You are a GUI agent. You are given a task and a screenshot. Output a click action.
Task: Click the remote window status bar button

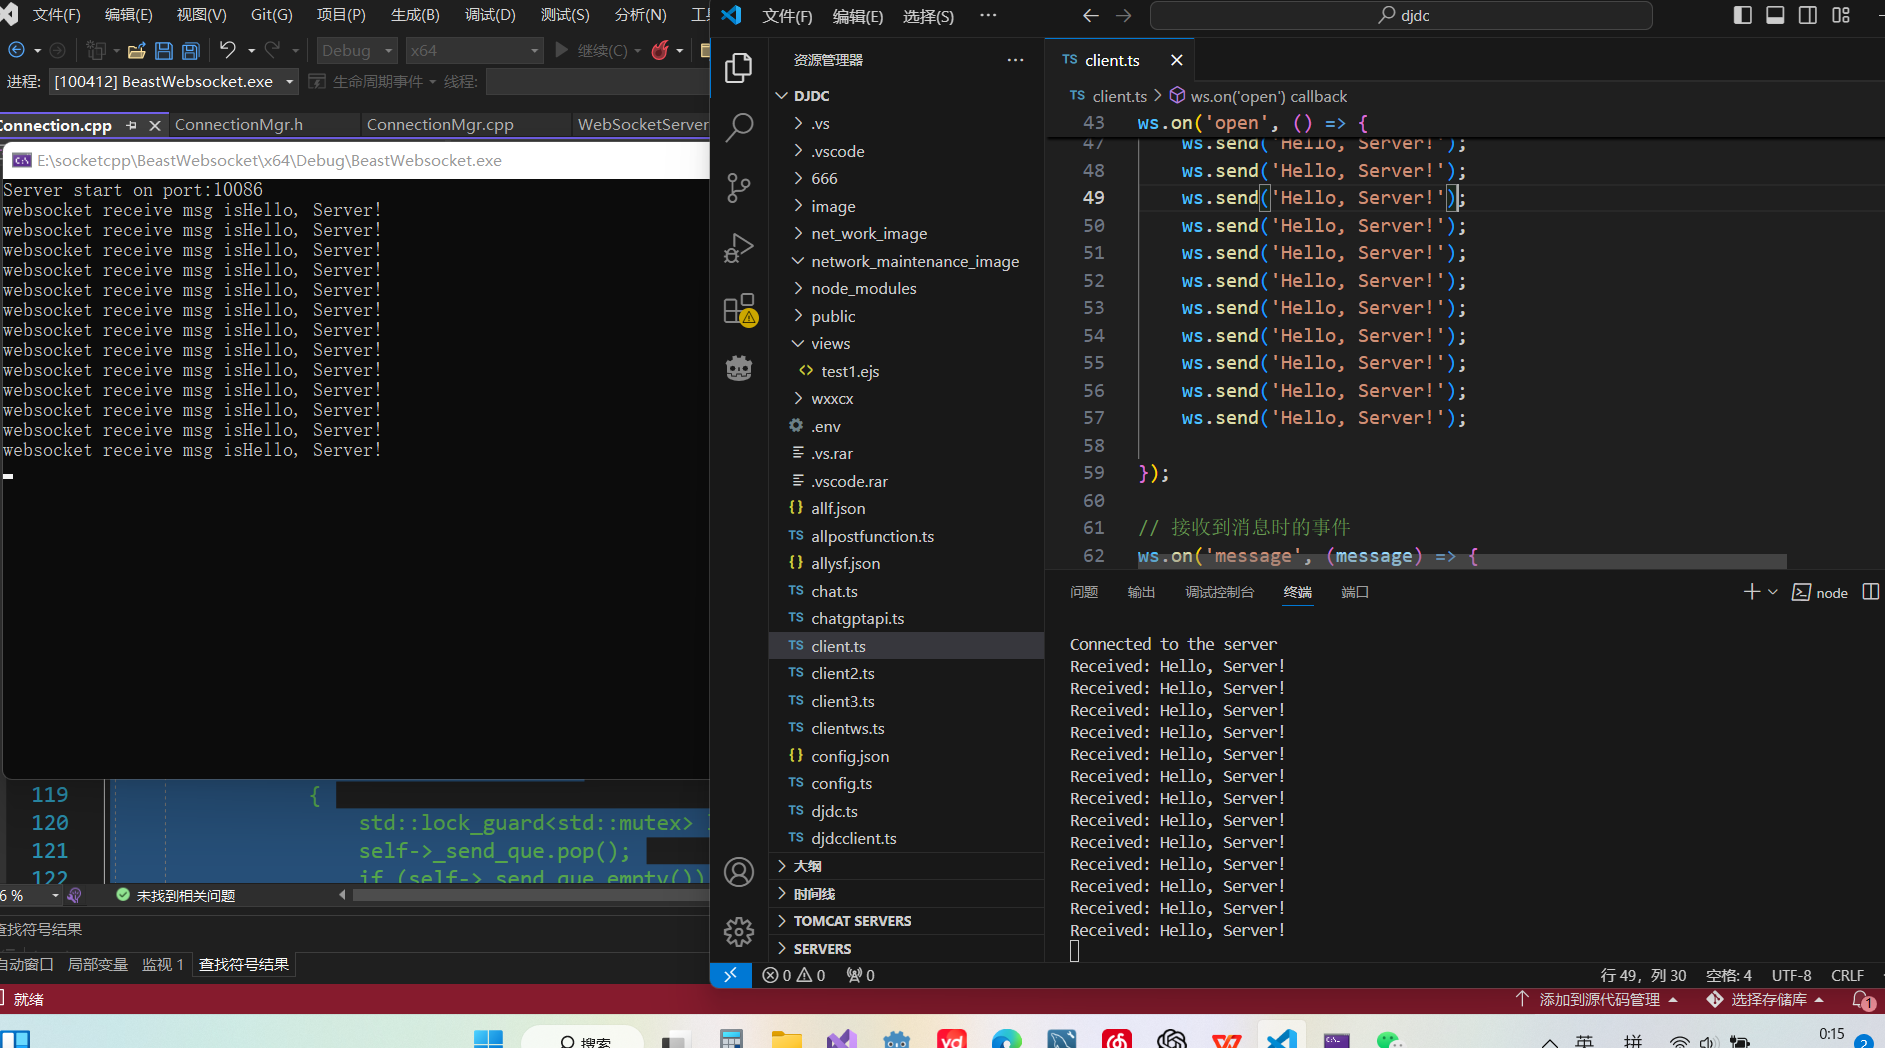tap(731, 975)
